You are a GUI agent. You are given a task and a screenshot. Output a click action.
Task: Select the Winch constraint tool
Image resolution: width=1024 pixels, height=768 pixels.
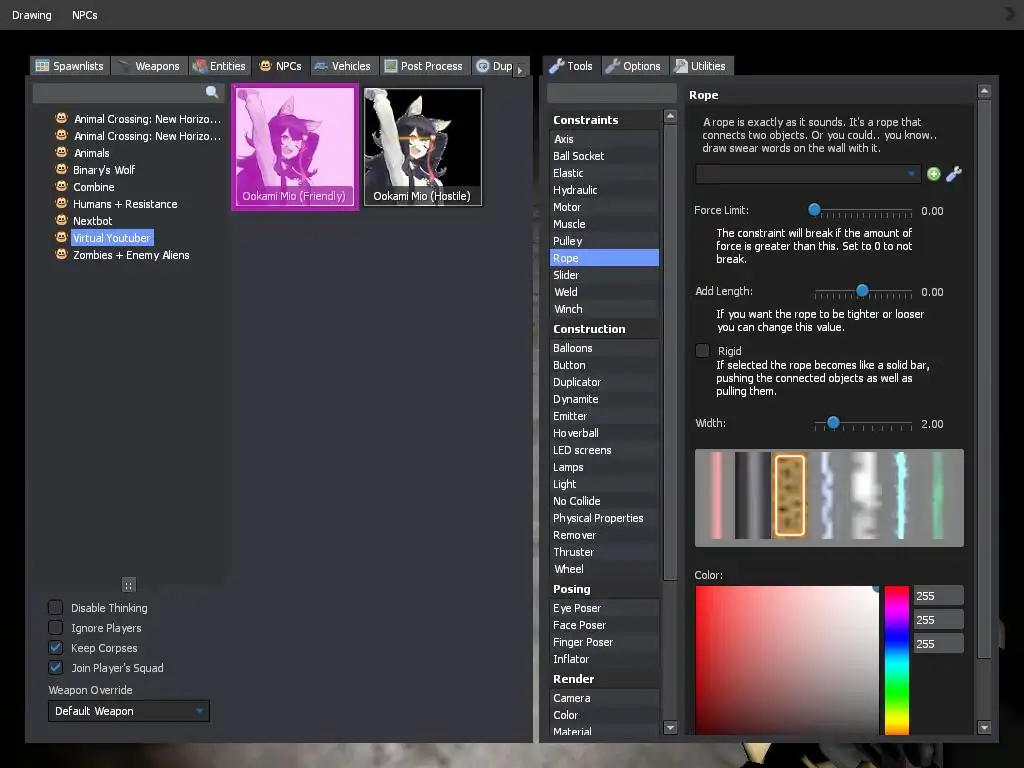tap(604, 309)
